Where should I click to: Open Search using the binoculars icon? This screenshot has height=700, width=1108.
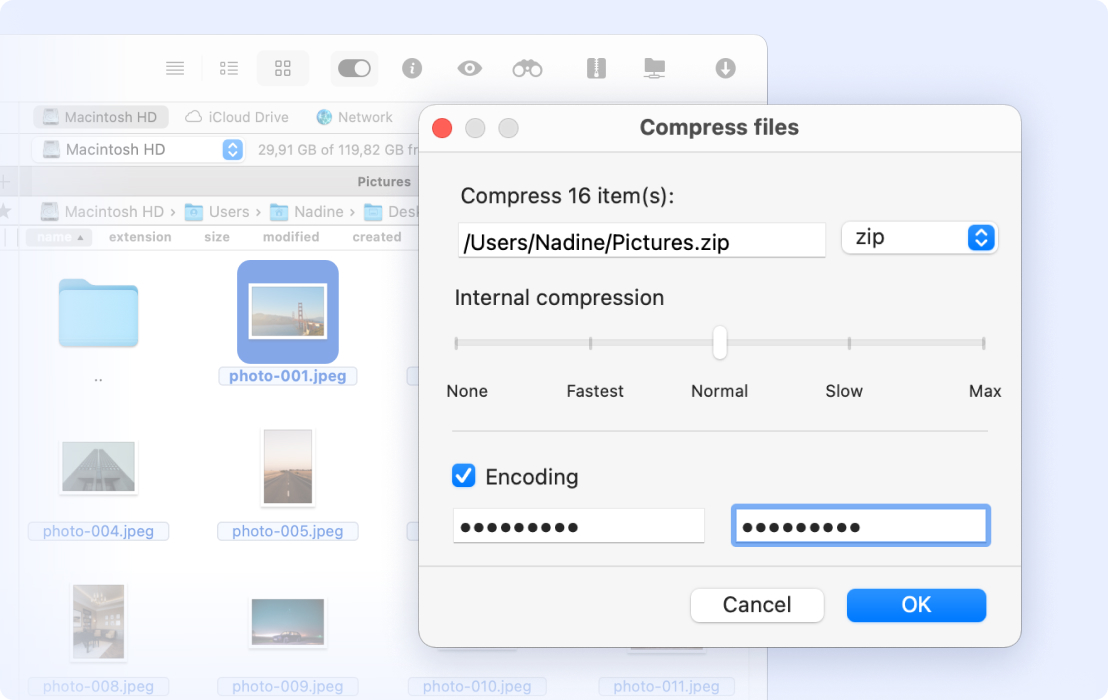(527, 68)
